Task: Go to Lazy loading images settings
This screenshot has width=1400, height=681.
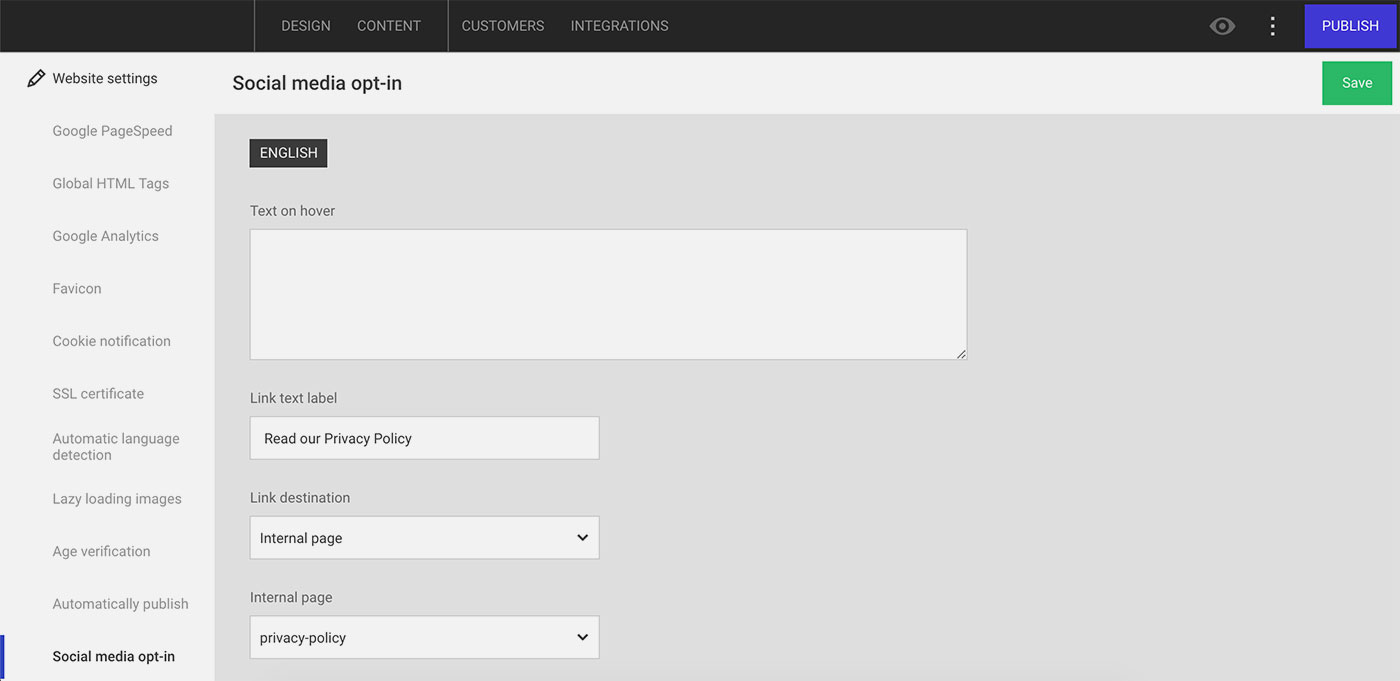Action: pyautogui.click(x=117, y=499)
